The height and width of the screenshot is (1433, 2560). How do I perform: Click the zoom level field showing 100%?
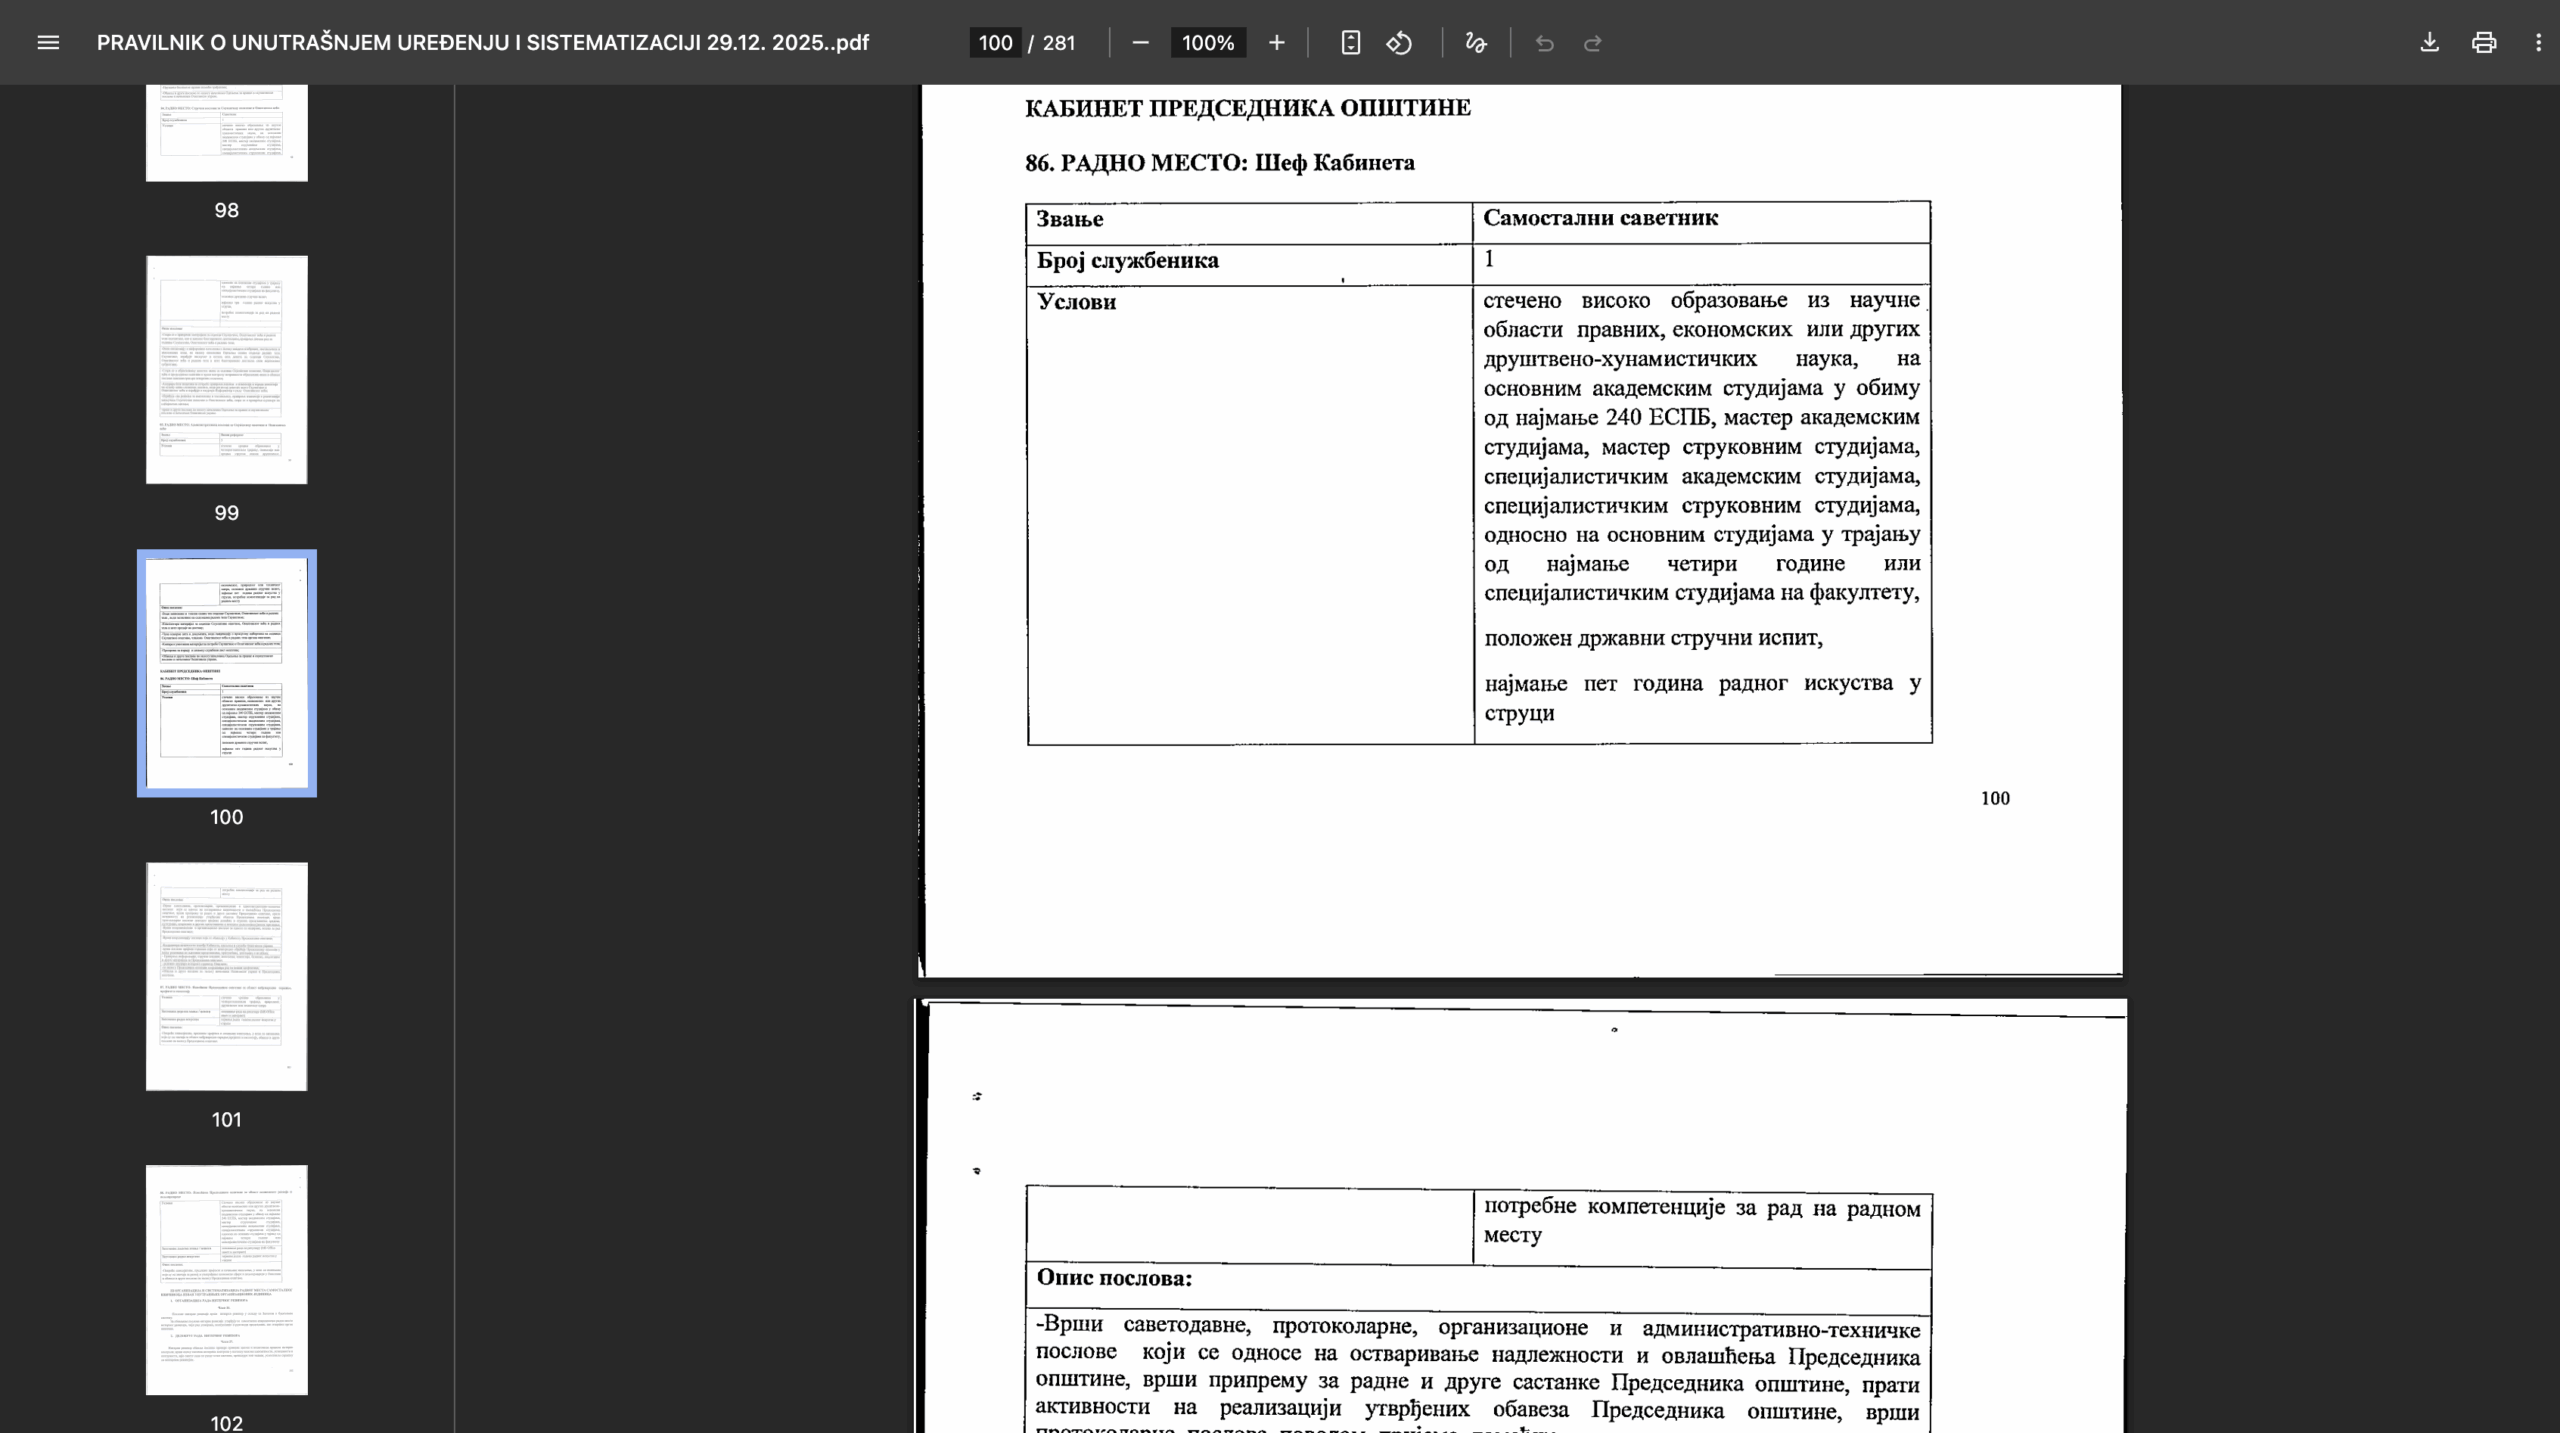(1208, 43)
